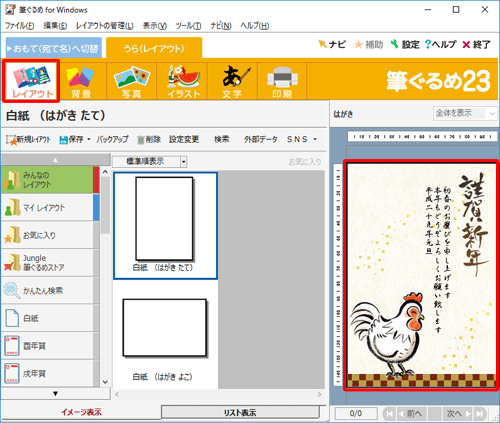This screenshot has height=423, width=500.
Task: Open the 編集(E) menu
Action: tap(55, 26)
